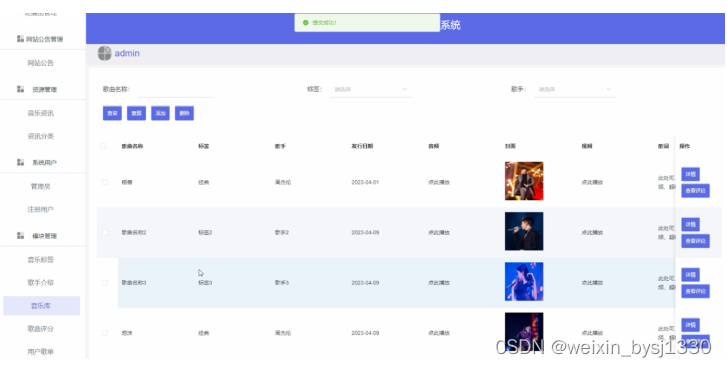Expand the 模块管理 sidebar group

point(43,235)
